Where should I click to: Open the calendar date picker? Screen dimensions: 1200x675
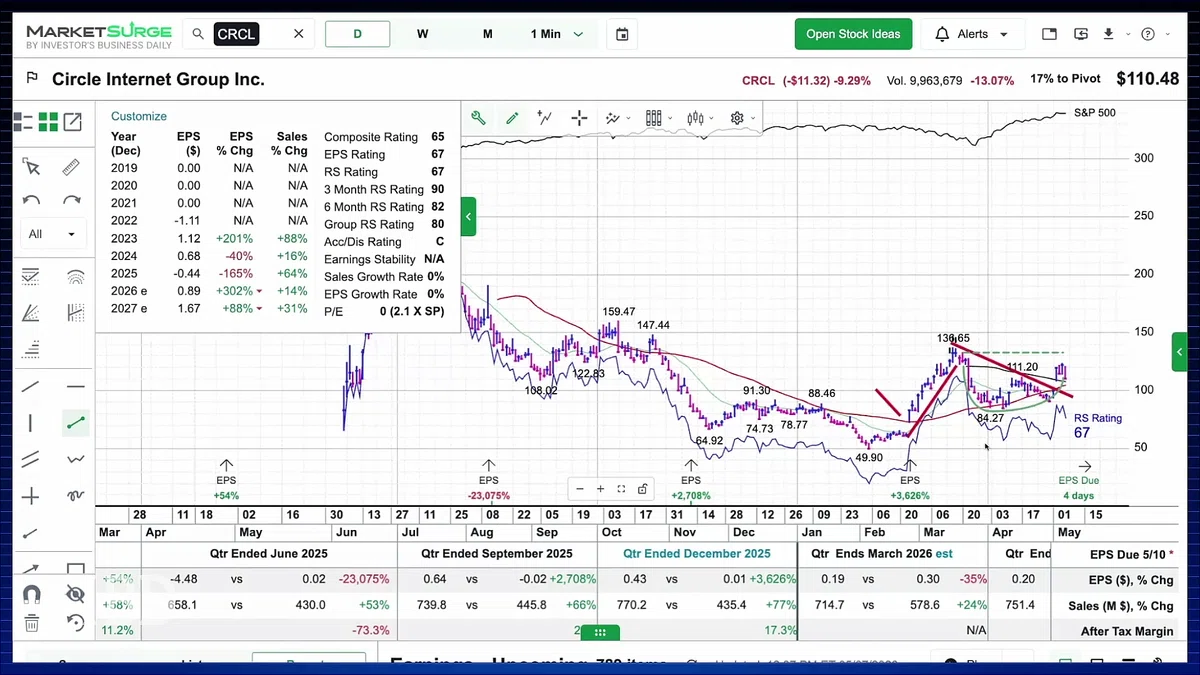coord(622,34)
